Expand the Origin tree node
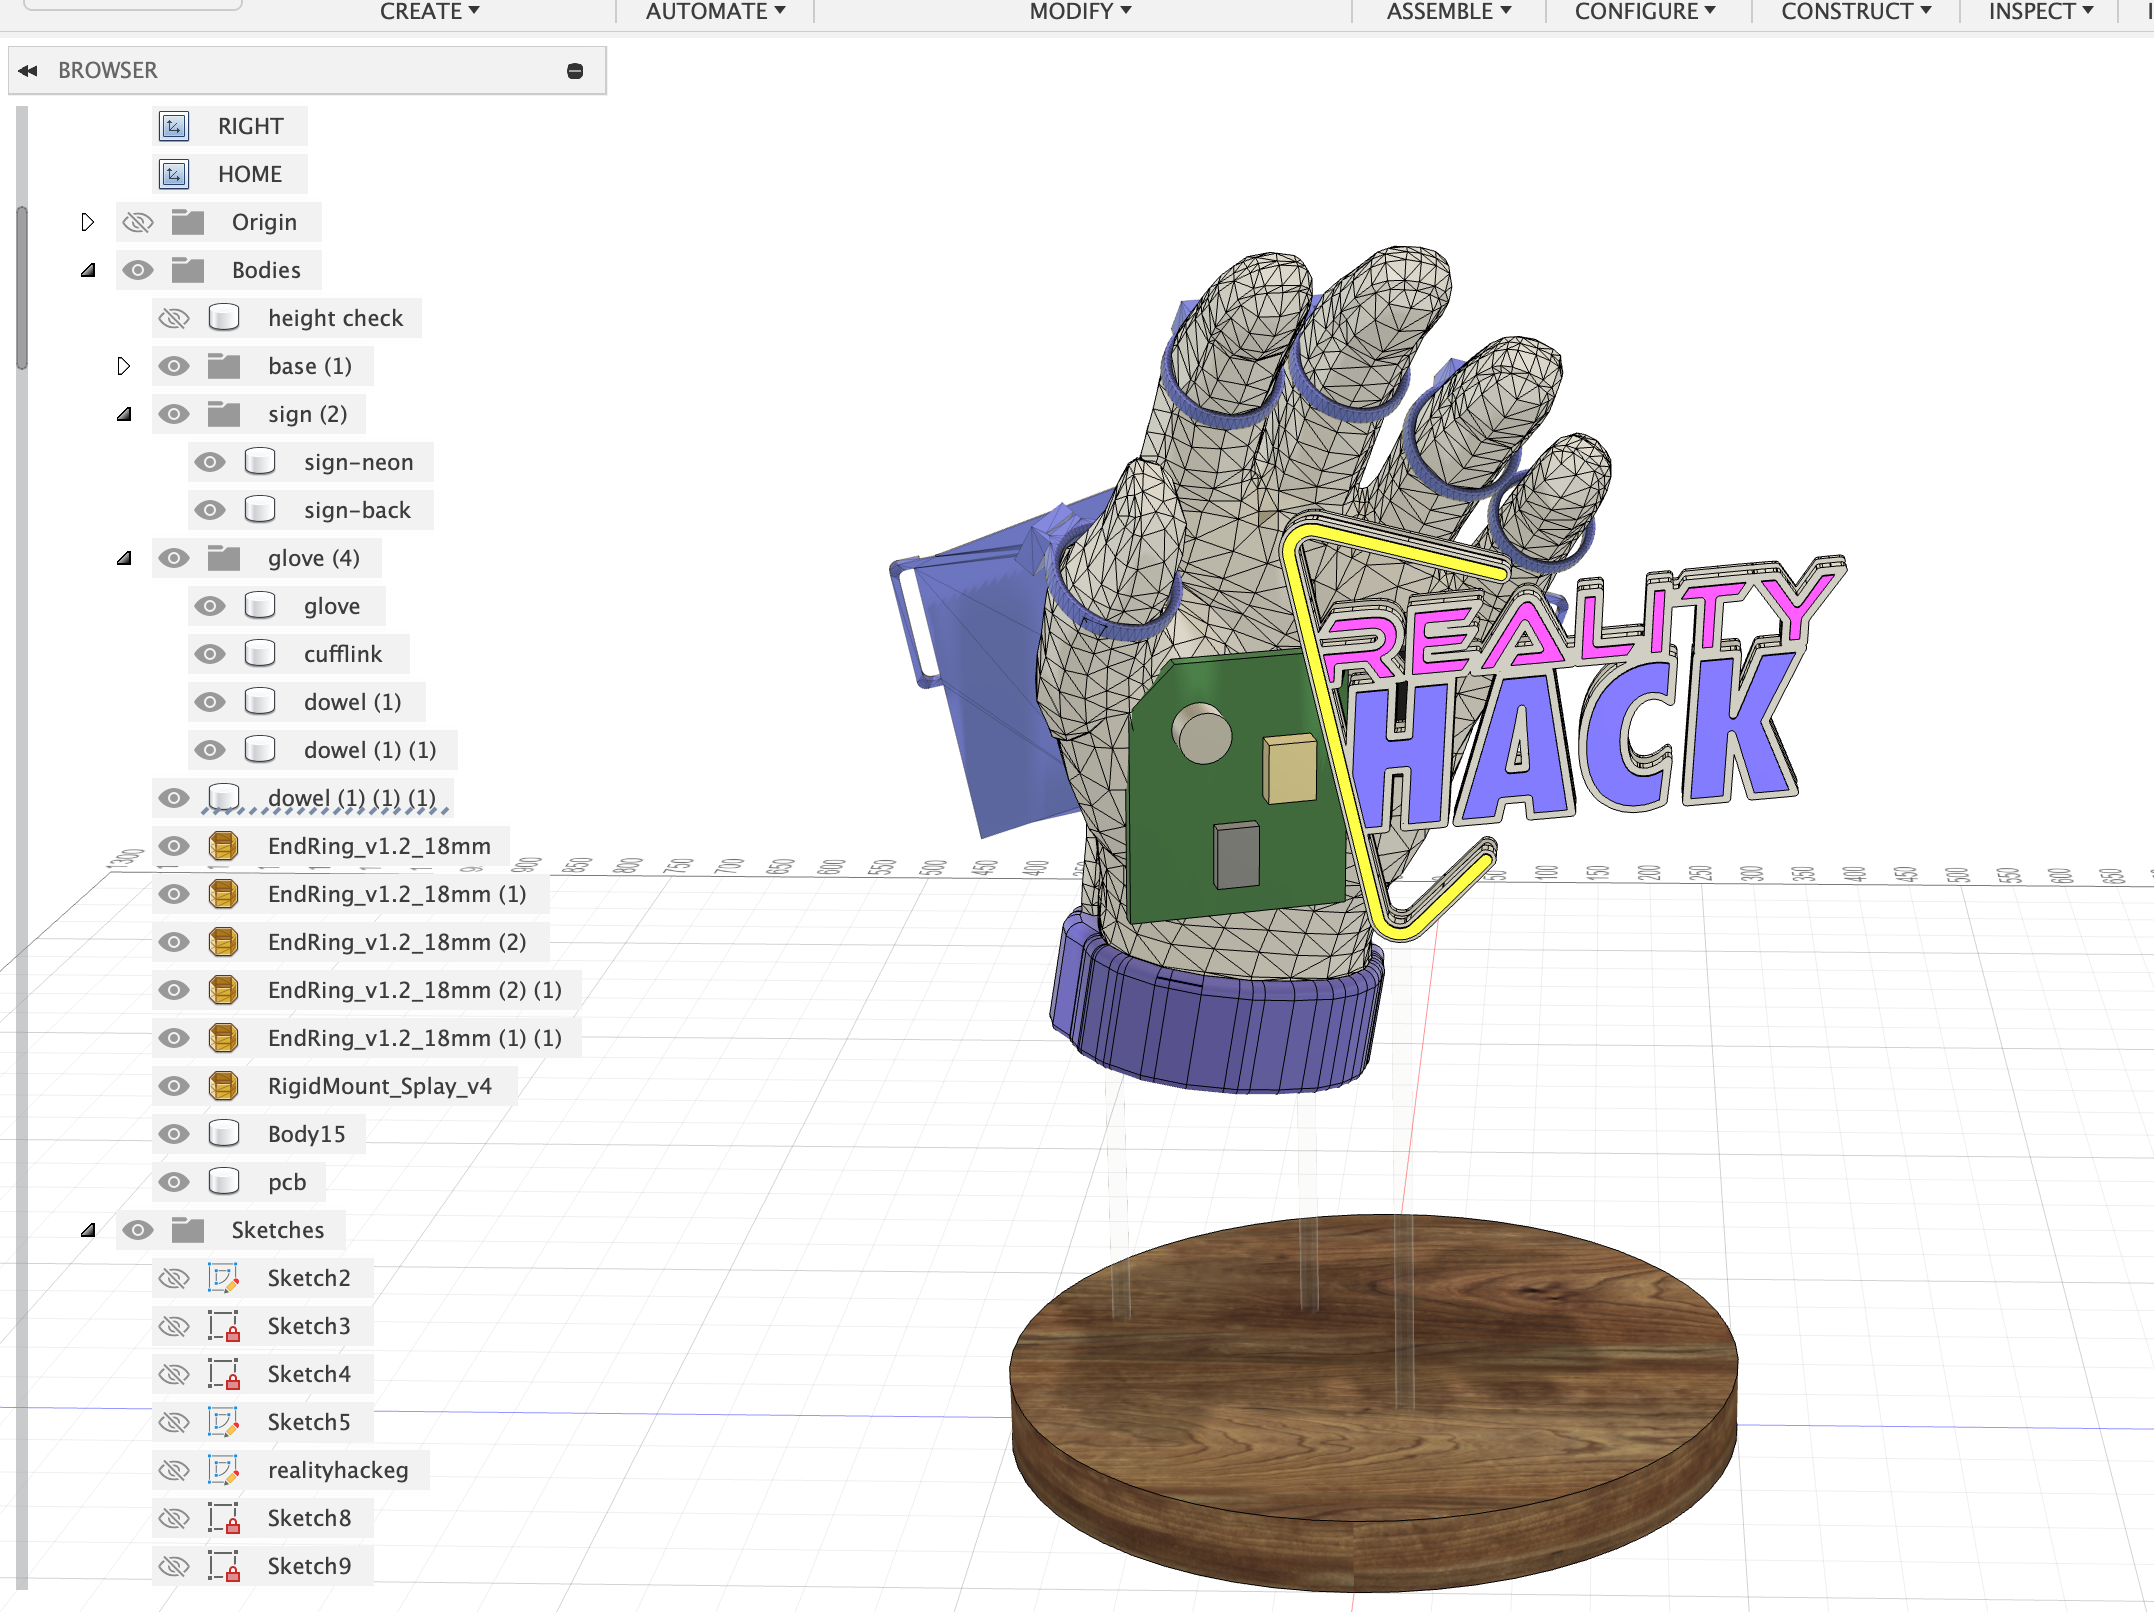The image size is (2154, 1612). coord(88,221)
